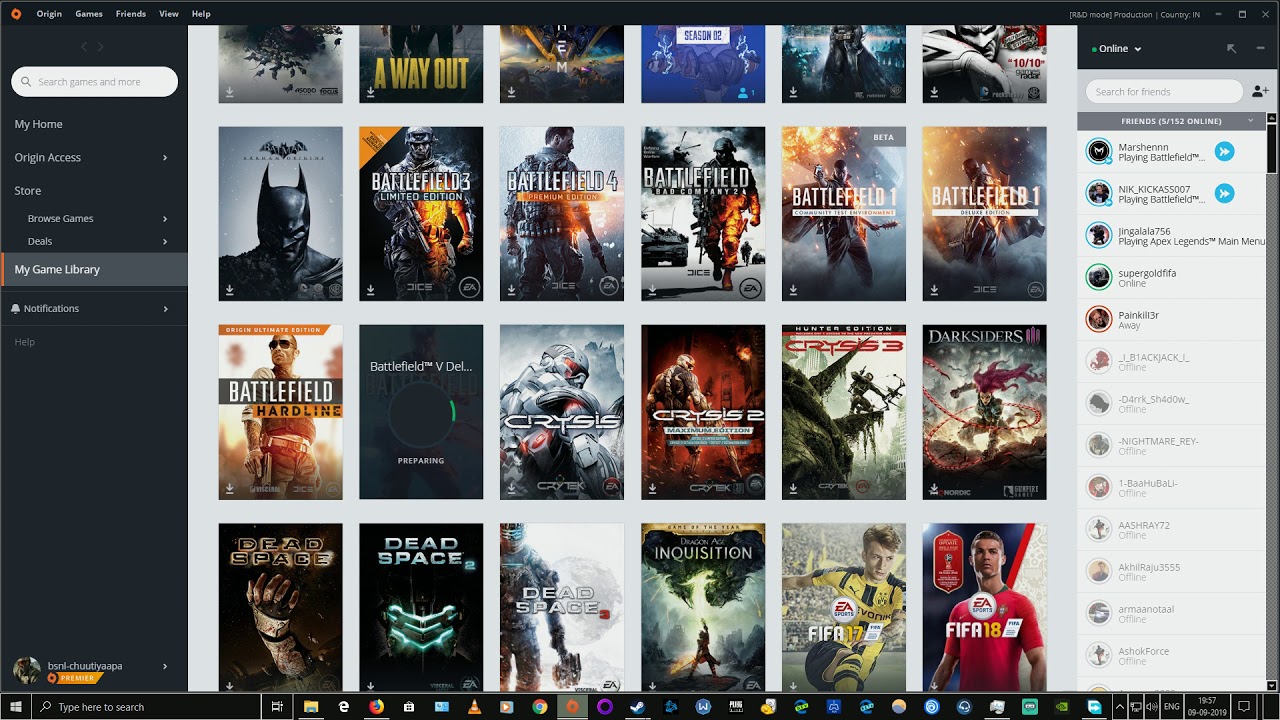This screenshot has width=1280, height=720.
Task: Open the Crysis game tile
Action: coord(562,412)
